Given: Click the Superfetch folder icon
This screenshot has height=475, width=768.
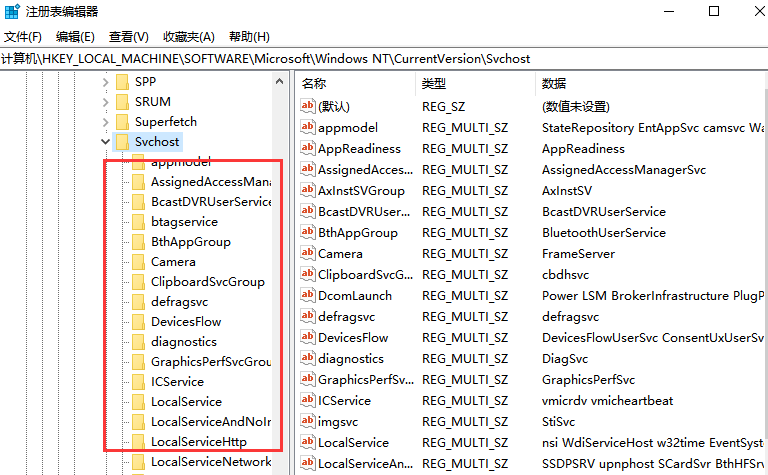Looking at the screenshot, I should 122,122.
